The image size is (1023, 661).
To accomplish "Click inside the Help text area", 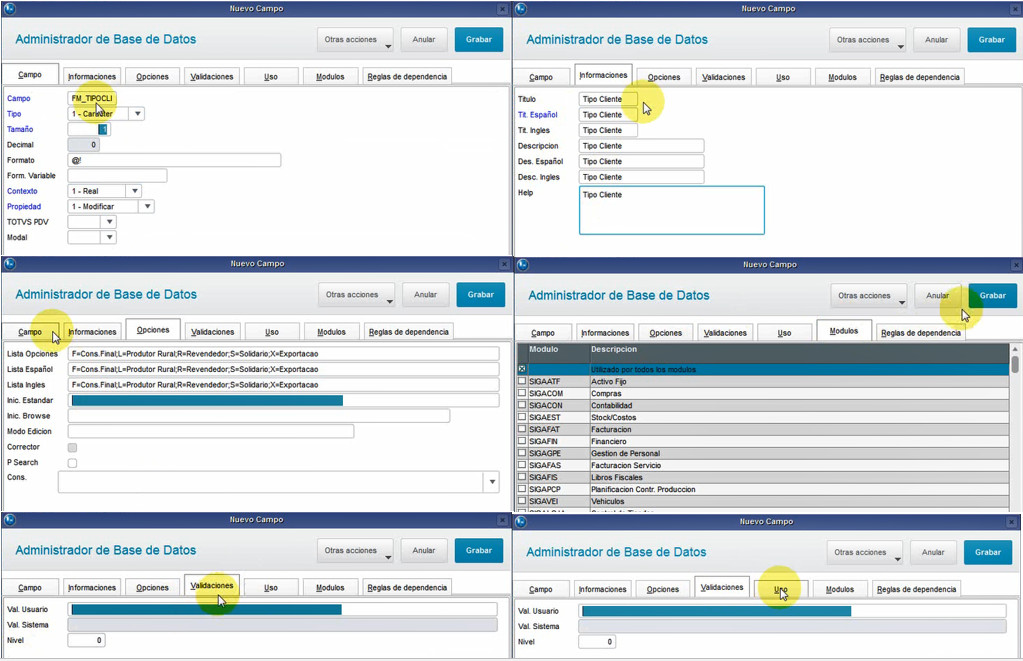I will (672, 211).
